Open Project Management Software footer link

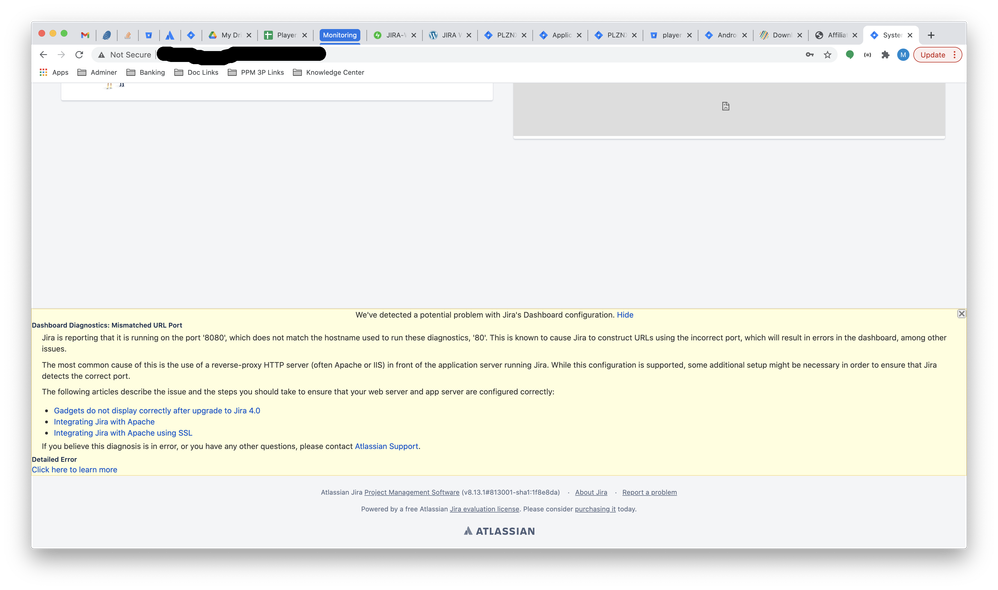412,492
